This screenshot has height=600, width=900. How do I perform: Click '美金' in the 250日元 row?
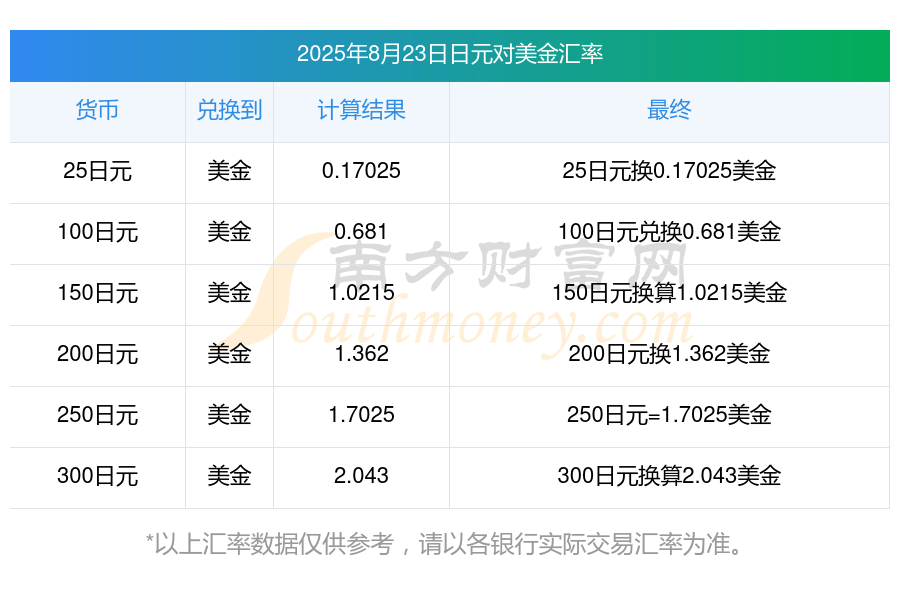pyautogui.click(x=229, y=415)
